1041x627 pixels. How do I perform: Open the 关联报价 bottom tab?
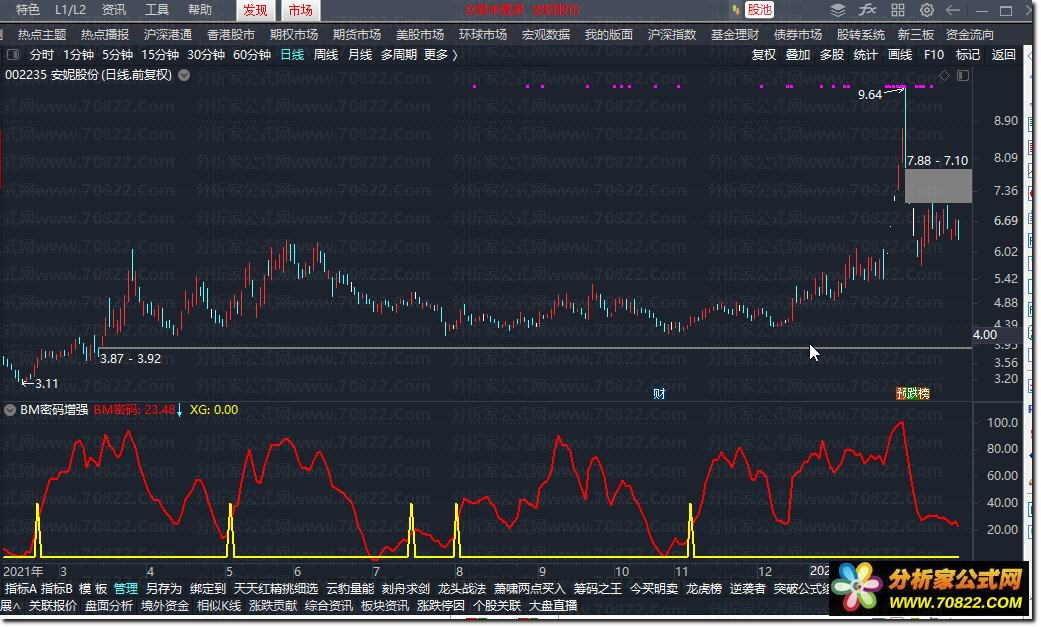(x=53, y=606)
